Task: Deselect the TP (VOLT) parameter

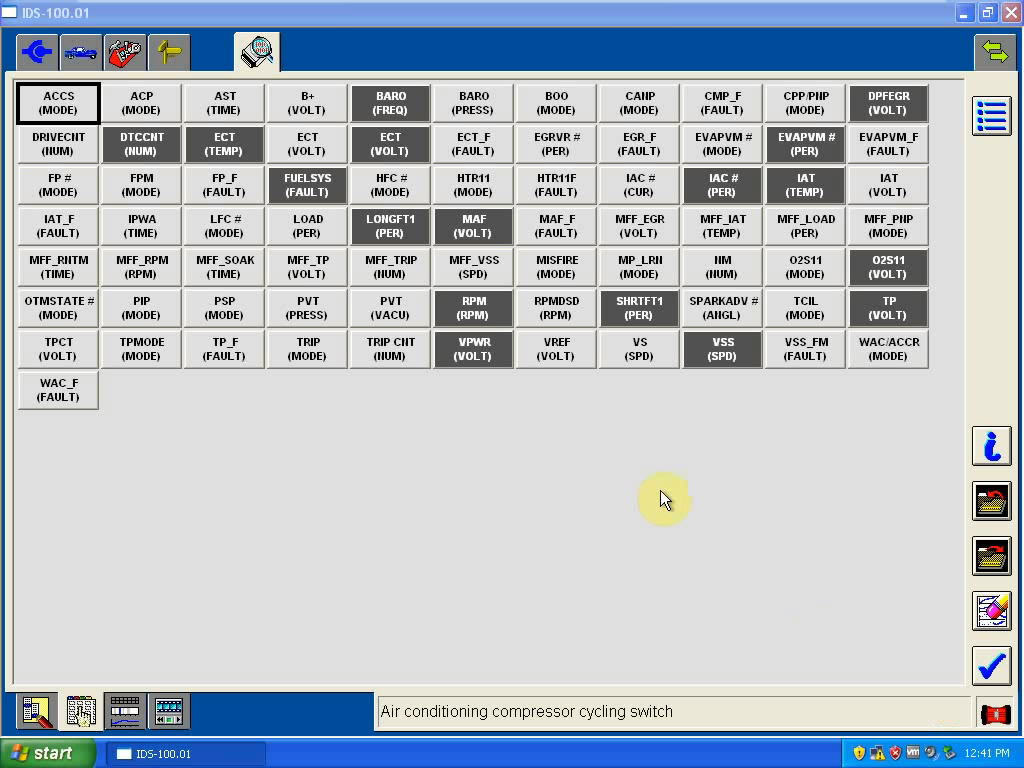Action: coord(888,308)
